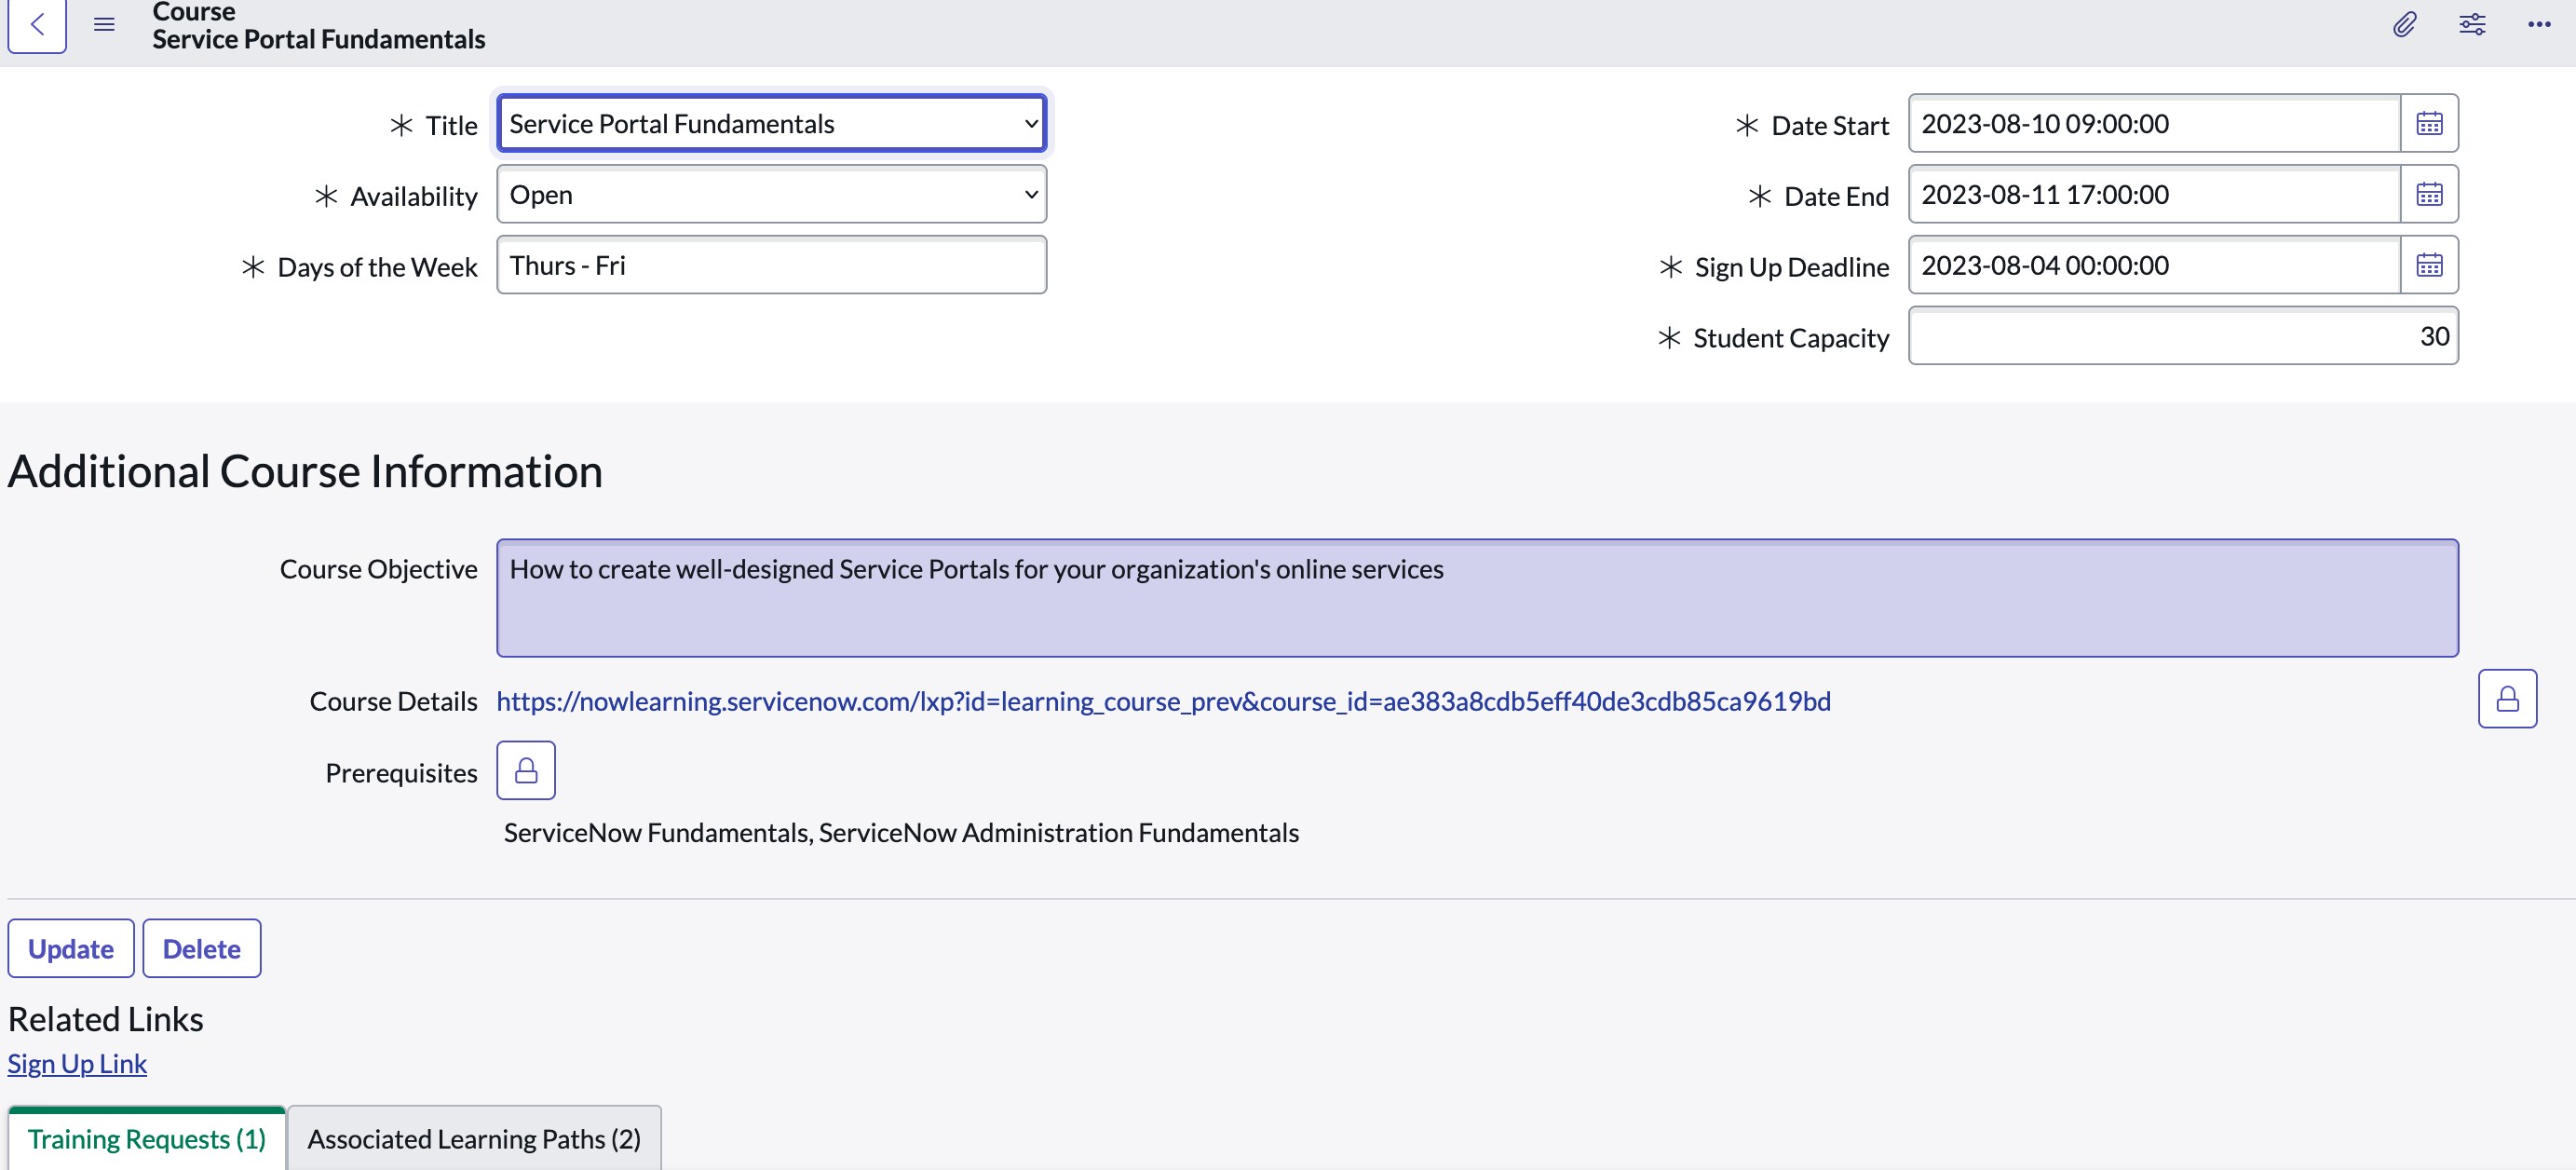
Task: Switch to Training Requests tab
Action: click(x=147, y=1139)
